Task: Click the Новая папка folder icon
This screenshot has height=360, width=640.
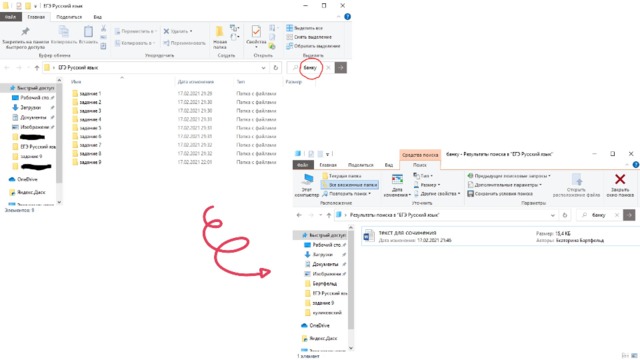Action: pyautogui.click(x=219, y=32)
